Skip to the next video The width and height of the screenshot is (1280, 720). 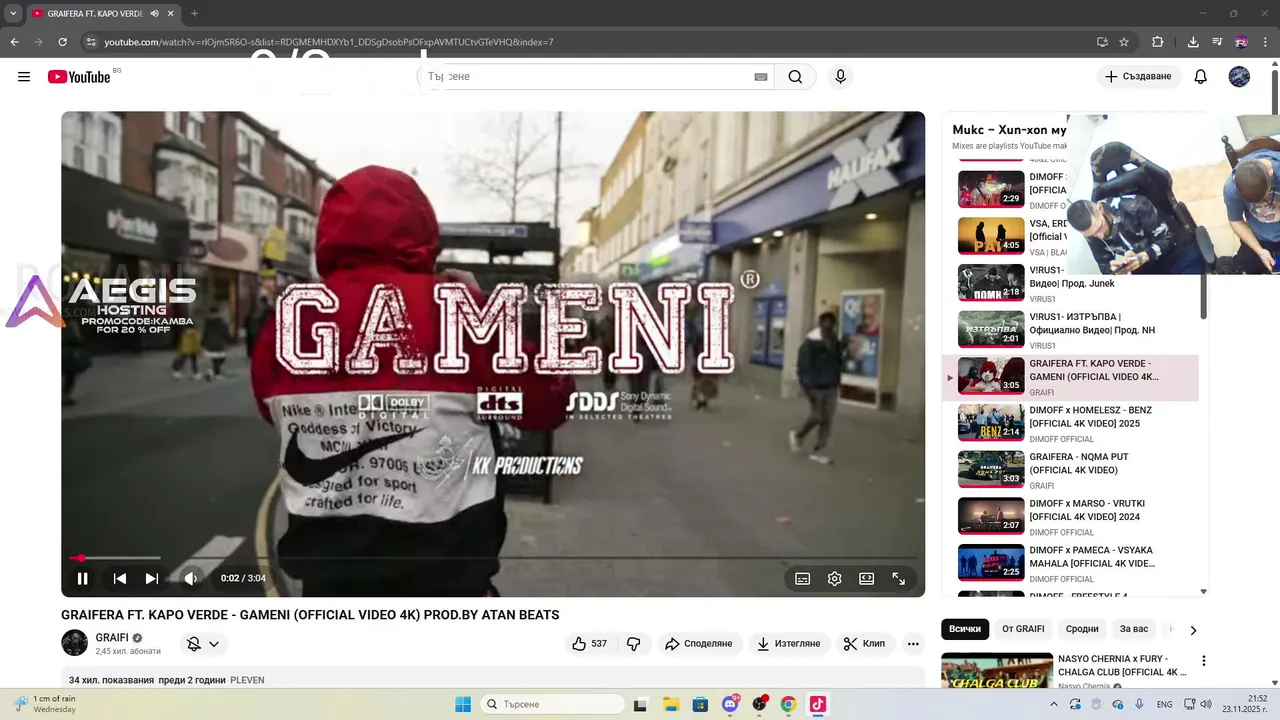click(152, 578)
